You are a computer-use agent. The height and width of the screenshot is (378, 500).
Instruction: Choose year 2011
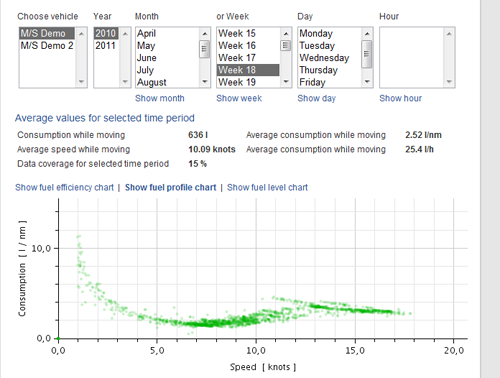tap(106, 45)
